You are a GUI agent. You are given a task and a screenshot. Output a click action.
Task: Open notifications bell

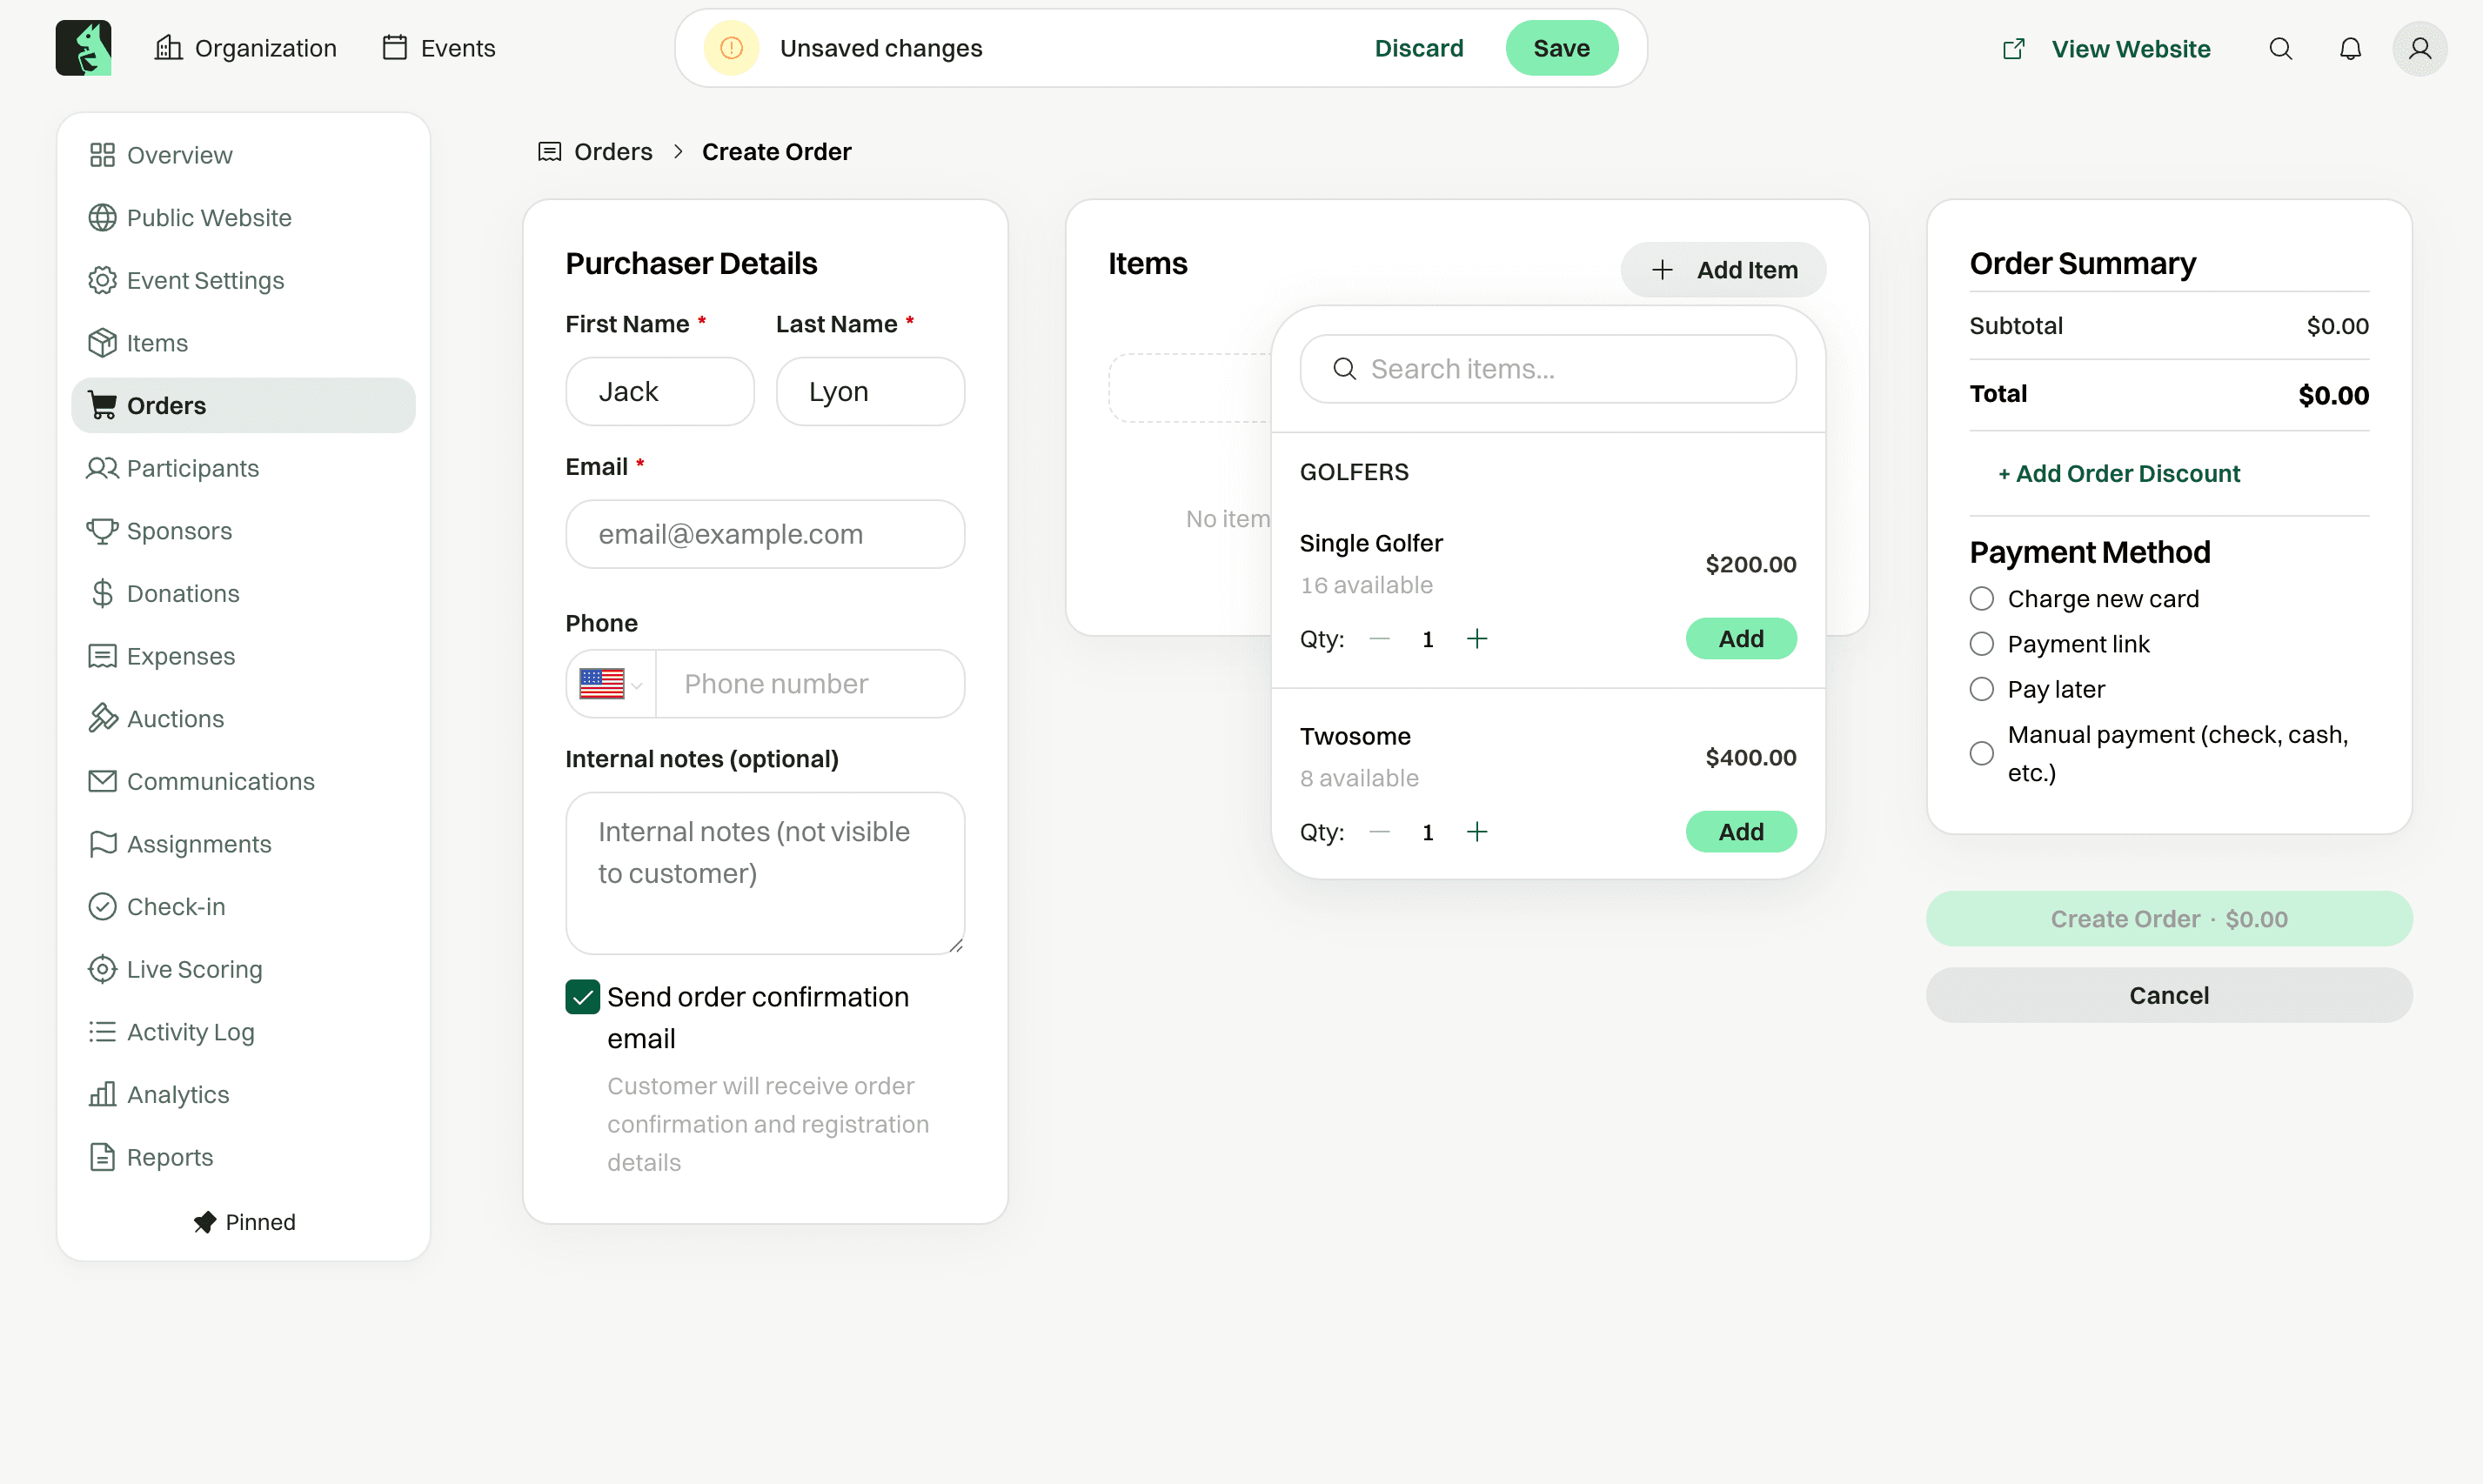[2350, 49]
